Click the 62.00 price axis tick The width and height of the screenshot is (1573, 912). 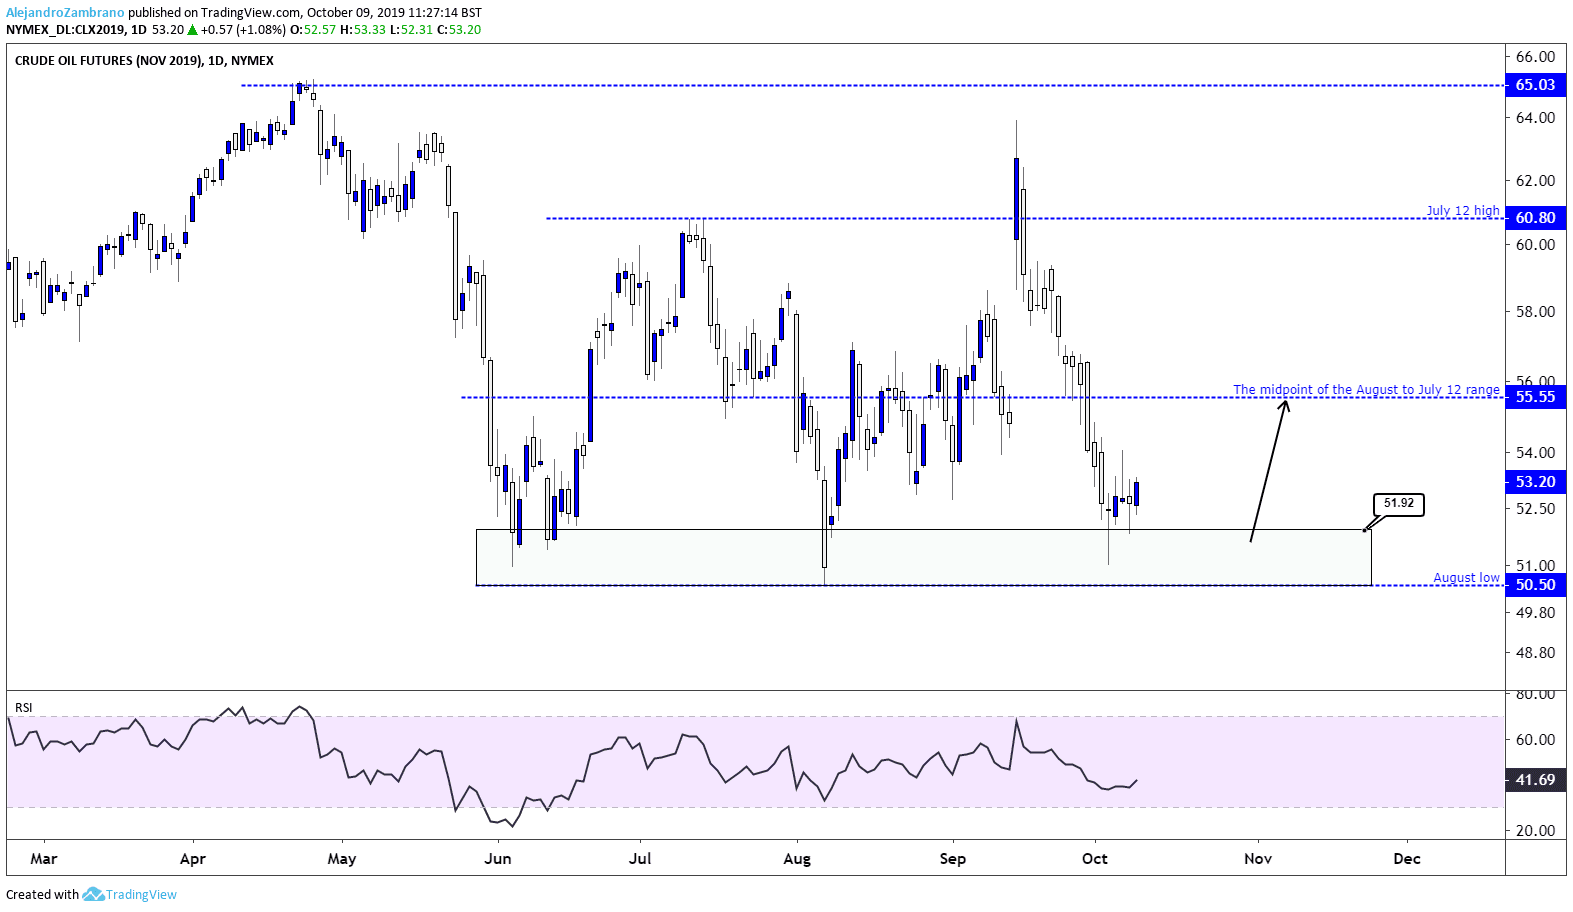click(1535, 181)
